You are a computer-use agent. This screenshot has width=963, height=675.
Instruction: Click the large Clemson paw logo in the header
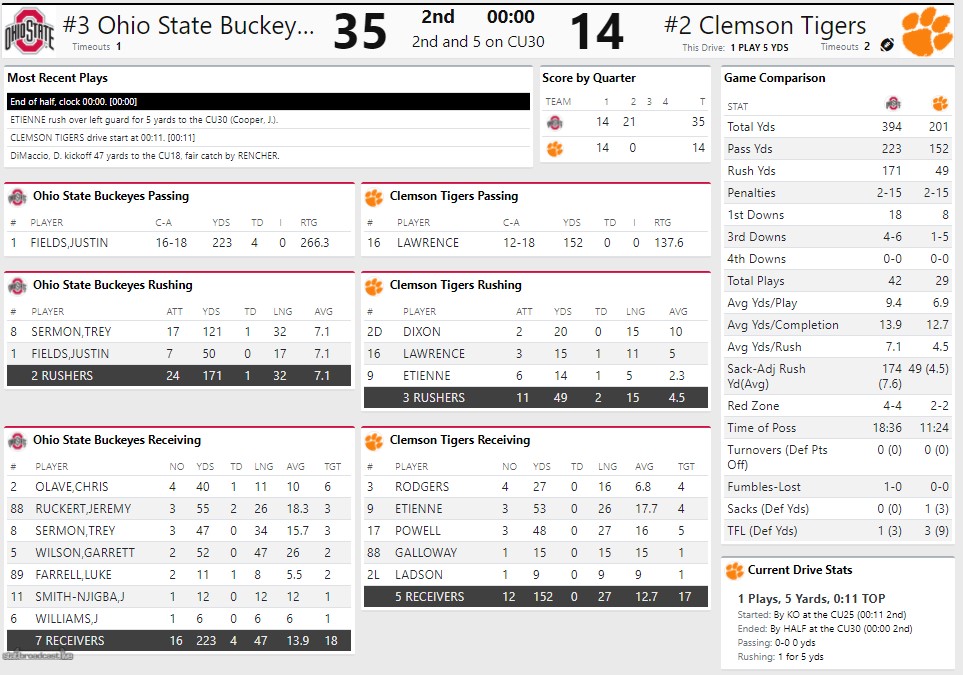coord(926,32)
